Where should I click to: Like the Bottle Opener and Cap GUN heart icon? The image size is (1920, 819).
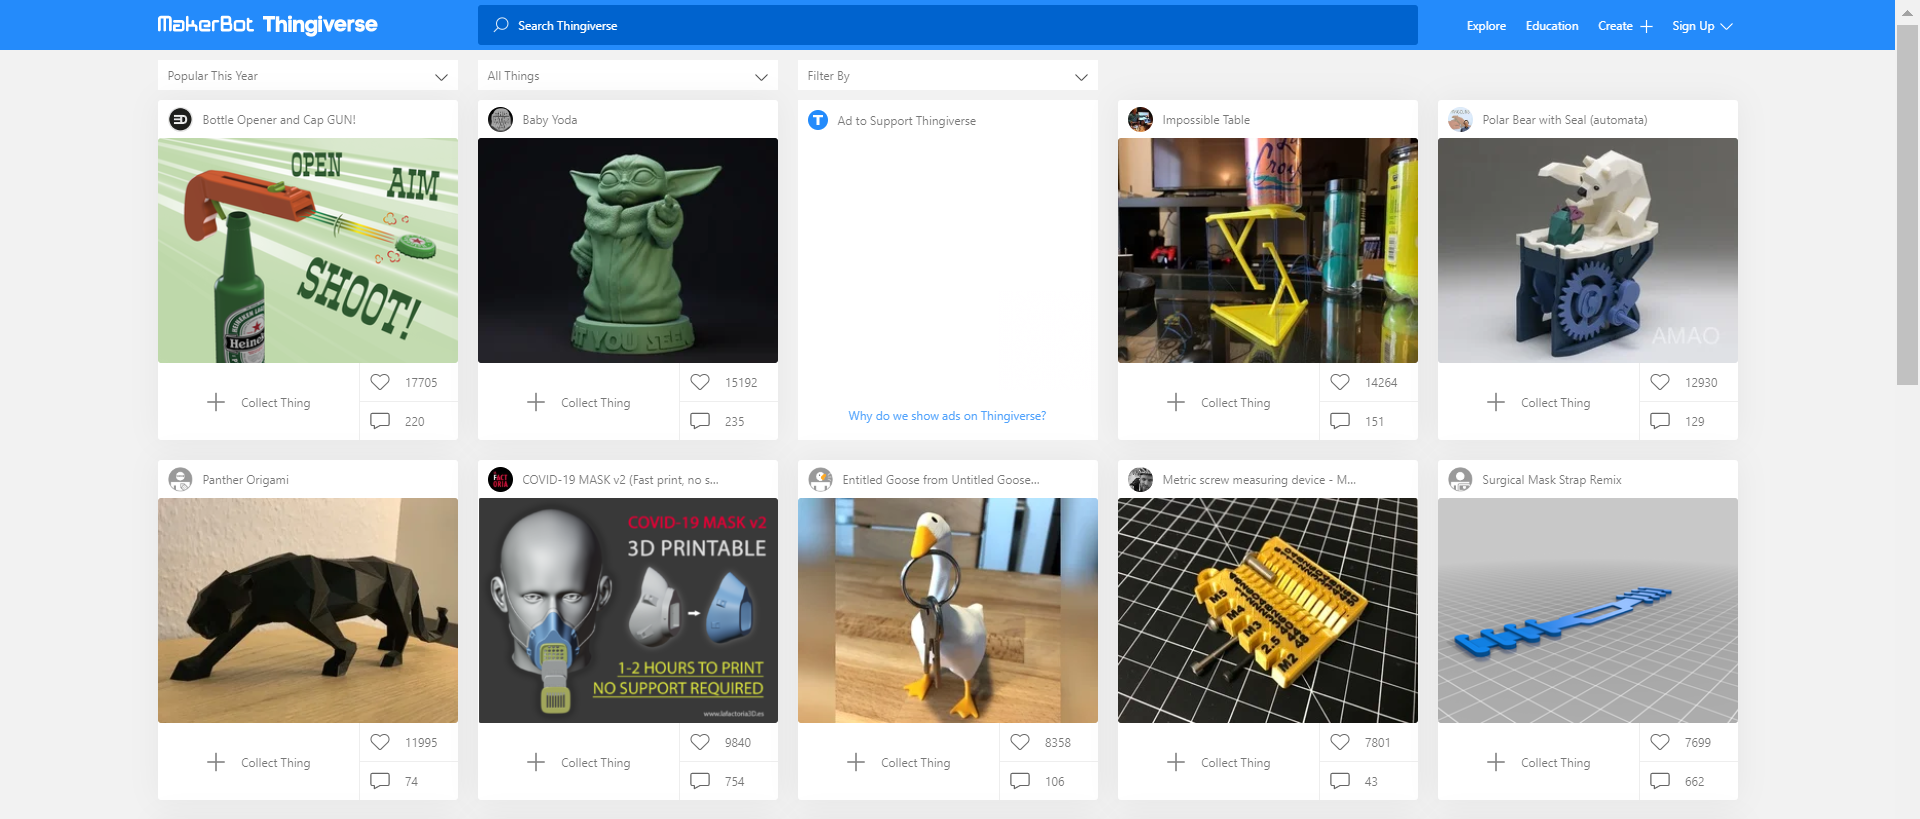click(380, 382)
